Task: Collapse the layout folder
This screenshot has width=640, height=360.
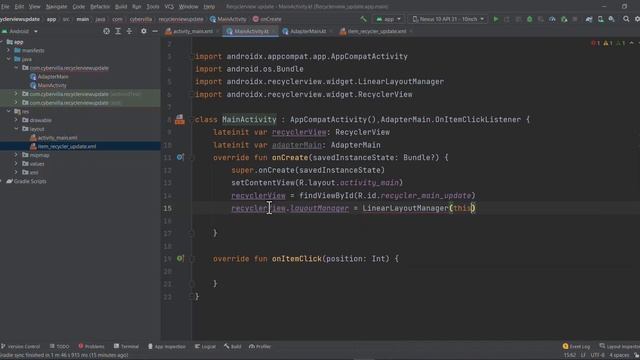Action: [16, 129]
